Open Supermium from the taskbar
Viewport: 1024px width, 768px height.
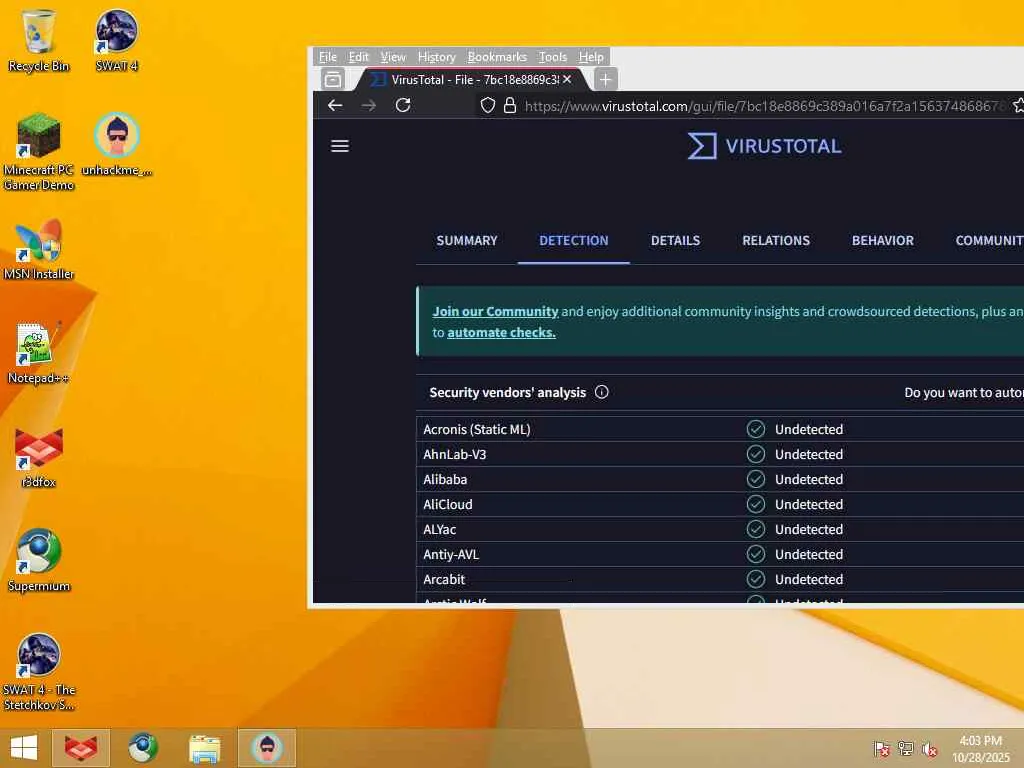point(142,748)
